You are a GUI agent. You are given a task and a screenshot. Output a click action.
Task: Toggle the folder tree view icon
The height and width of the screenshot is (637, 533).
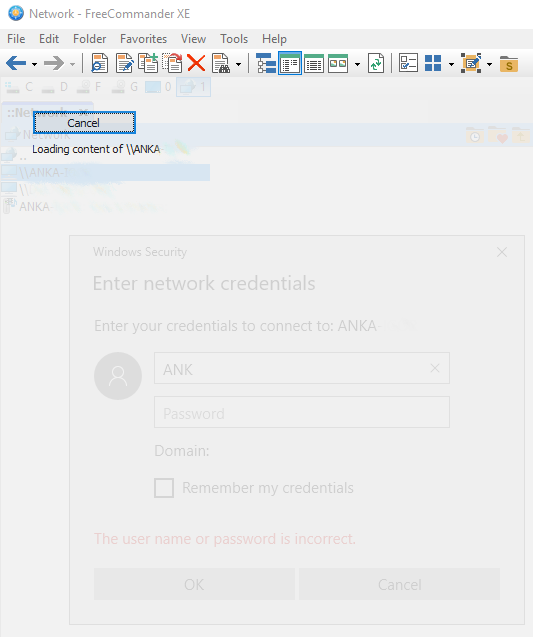[x=266, y=63]
